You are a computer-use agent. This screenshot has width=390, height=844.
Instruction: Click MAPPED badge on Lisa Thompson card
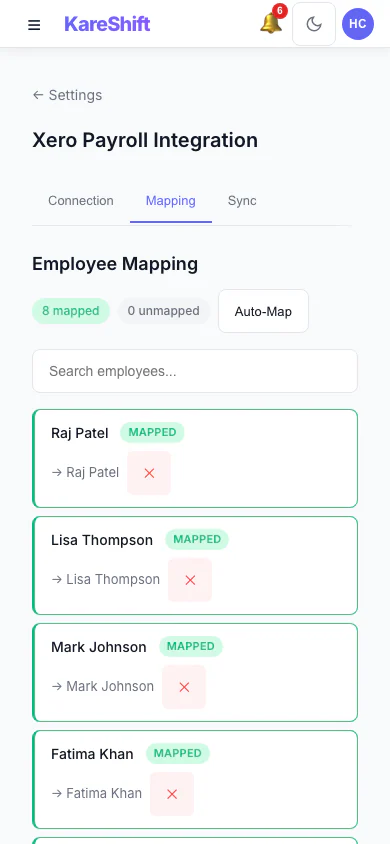197,539
